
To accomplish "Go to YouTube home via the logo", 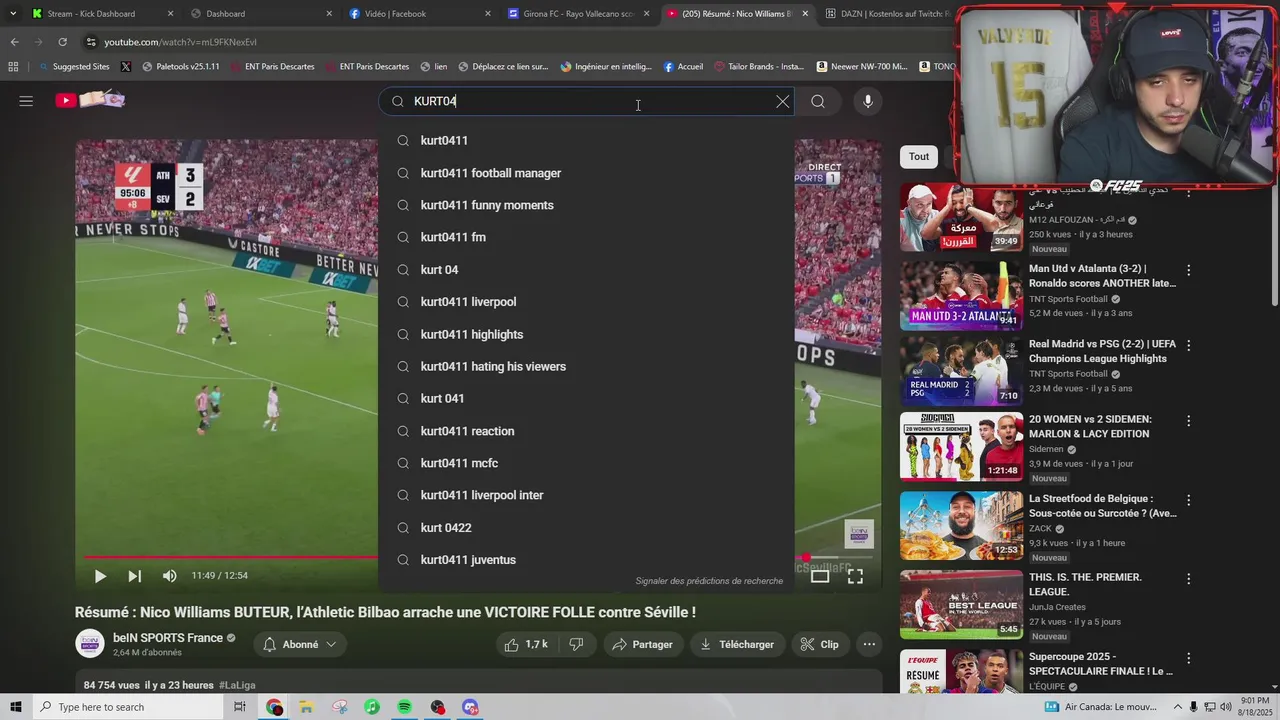I will click(90, 100).
